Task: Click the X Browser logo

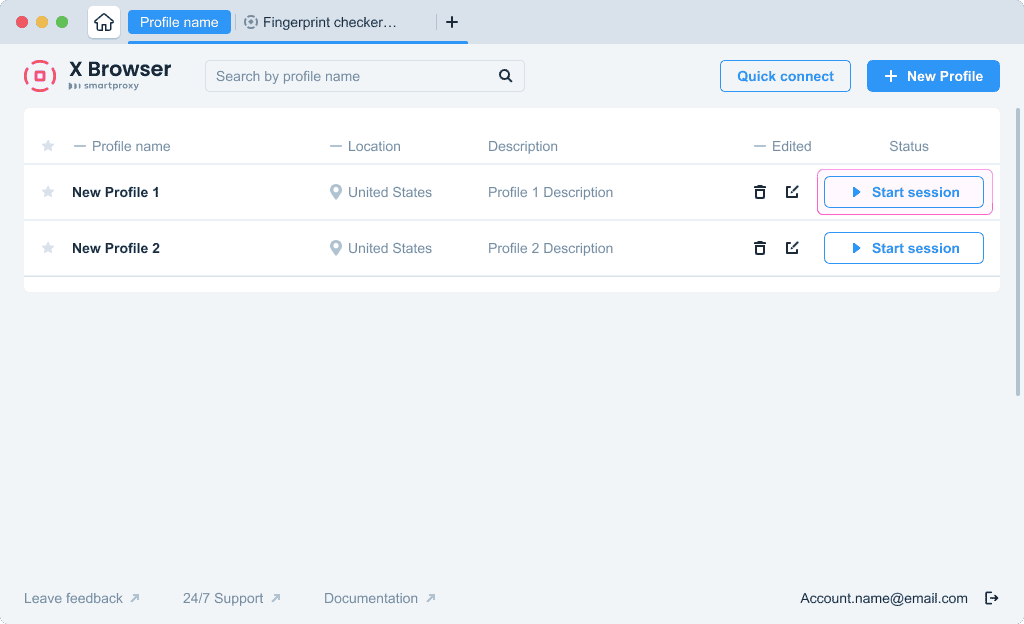Action: pos(97,76)
